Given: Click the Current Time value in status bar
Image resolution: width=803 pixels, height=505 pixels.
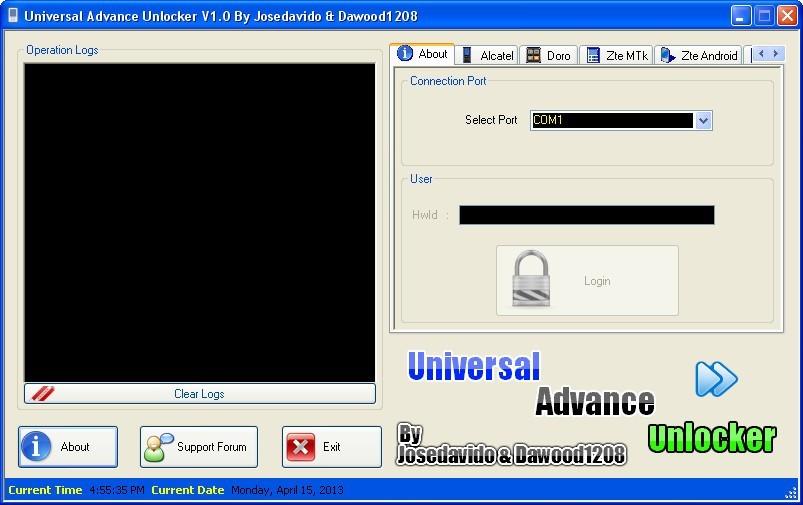Looking at the screenshot, I should click(x=117, y=490).
